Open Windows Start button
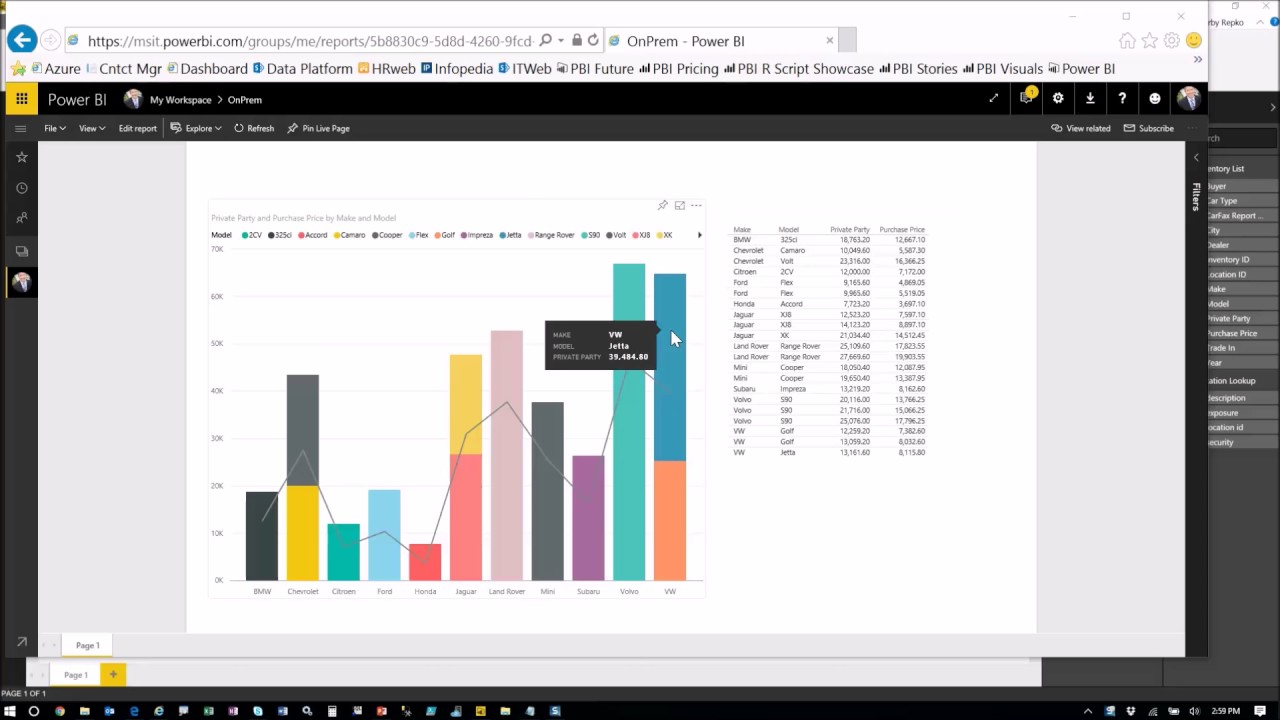Screen dimensions: 1280x720 point(10,711)
